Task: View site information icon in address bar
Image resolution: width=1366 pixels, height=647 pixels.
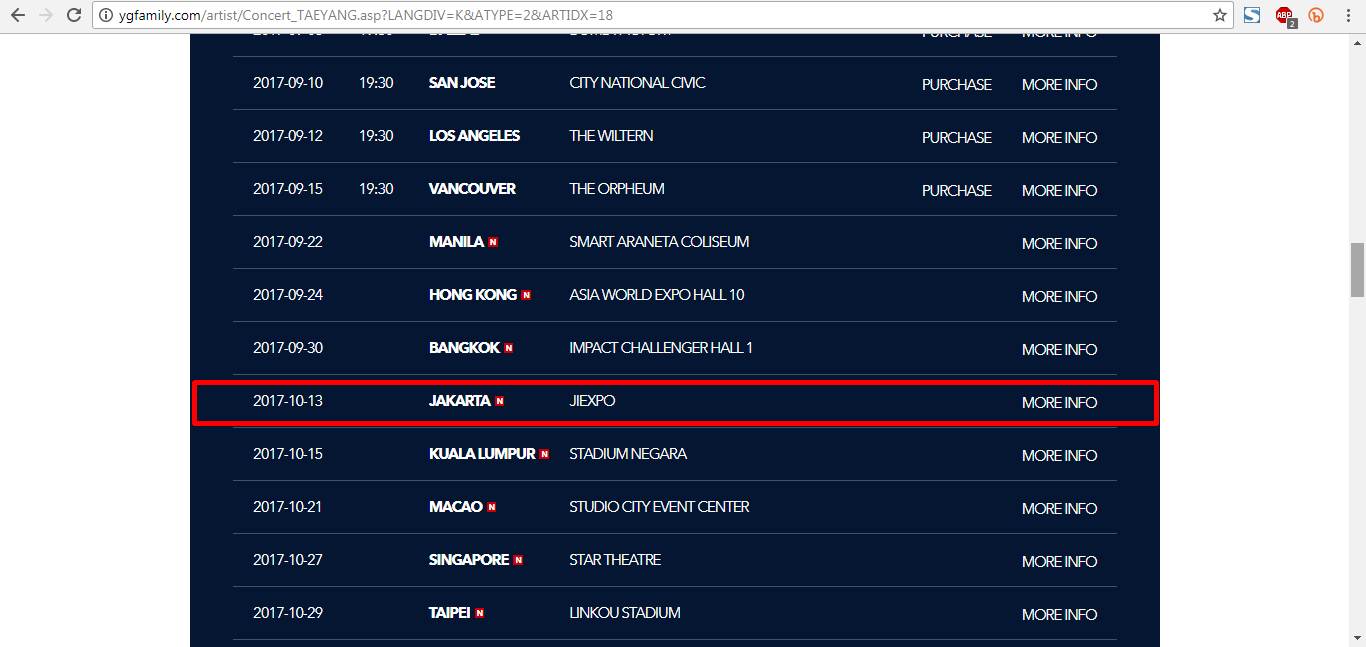Action: tap(106, 15)
